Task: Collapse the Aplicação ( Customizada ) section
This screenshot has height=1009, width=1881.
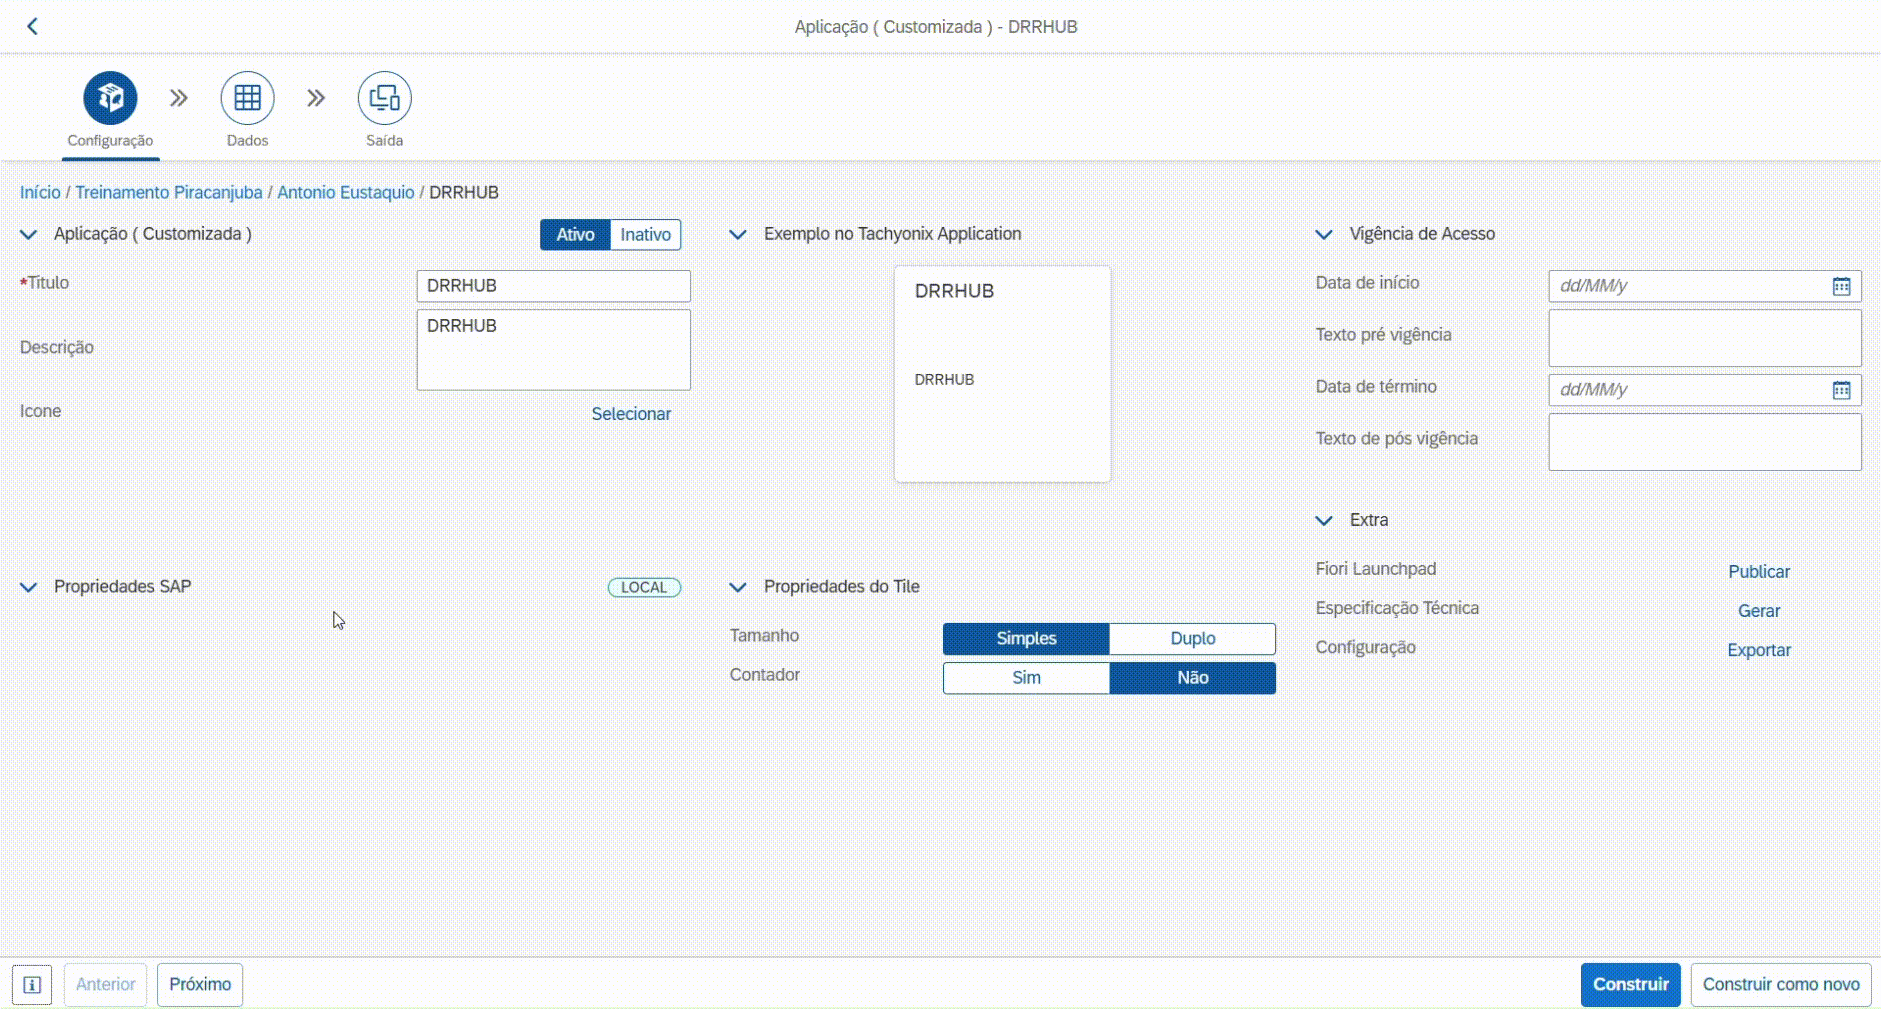Action: 29,235
